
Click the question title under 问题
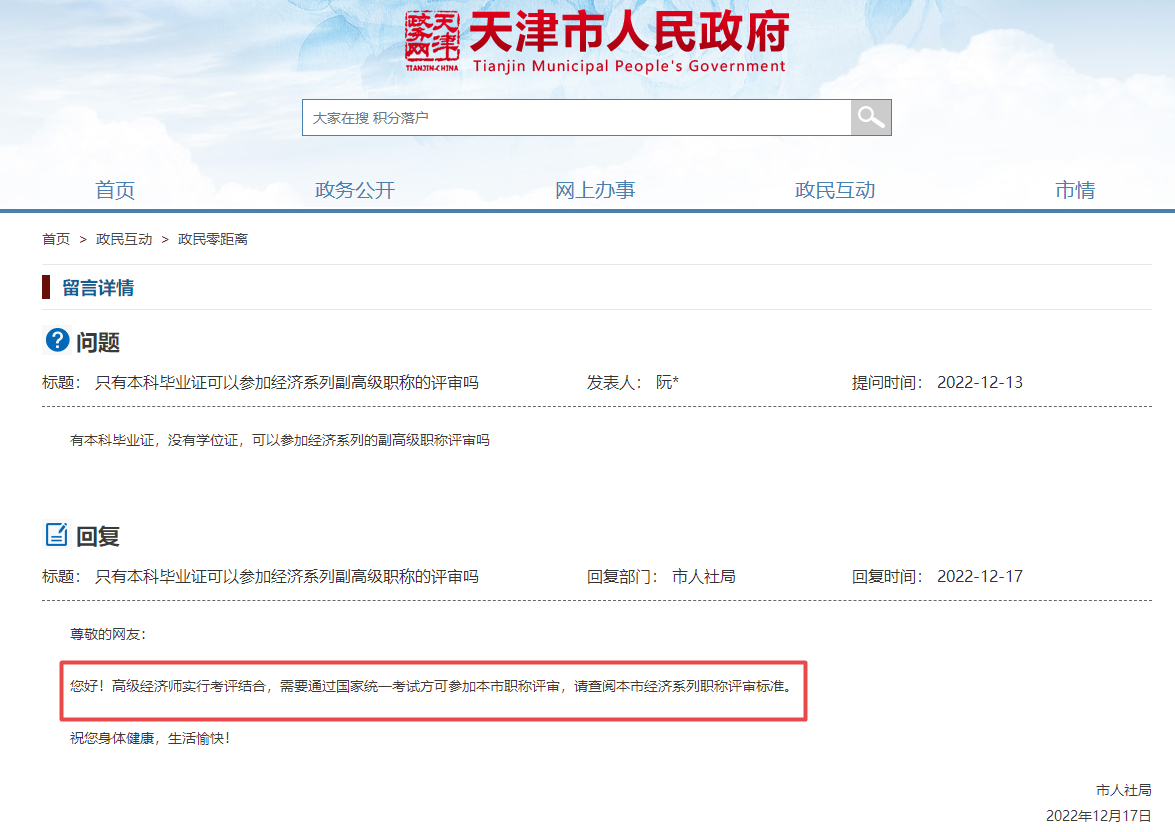coord(286,382)
